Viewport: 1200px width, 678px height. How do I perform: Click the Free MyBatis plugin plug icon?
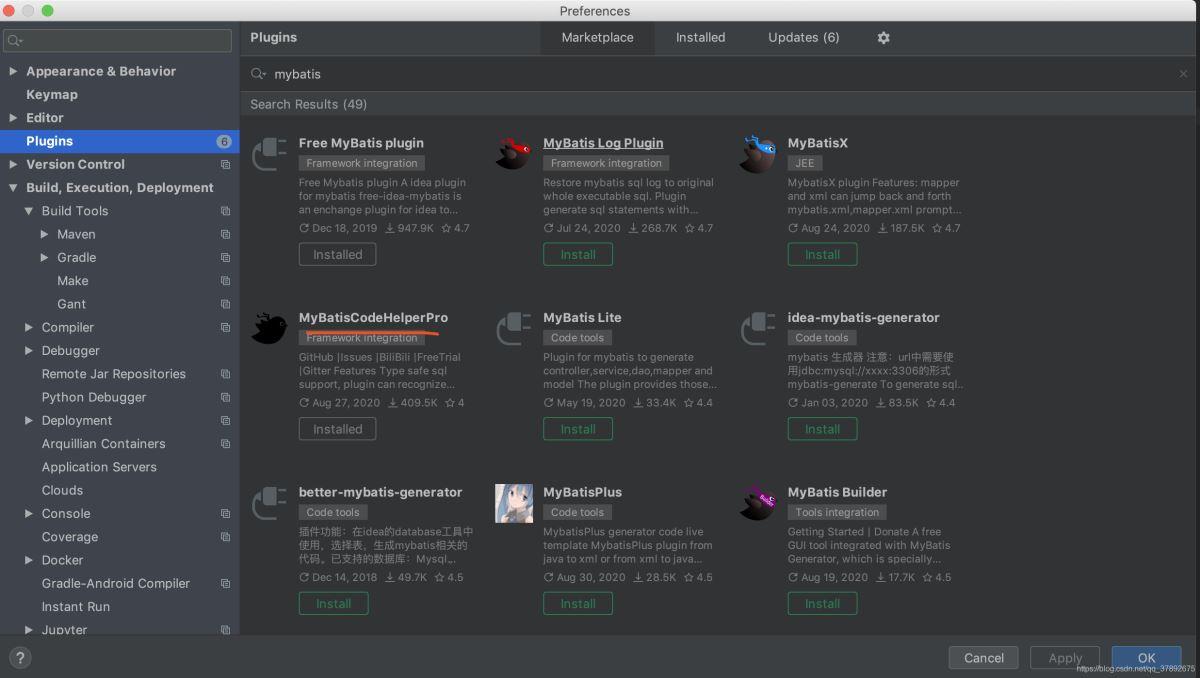(x=269, y=153)
